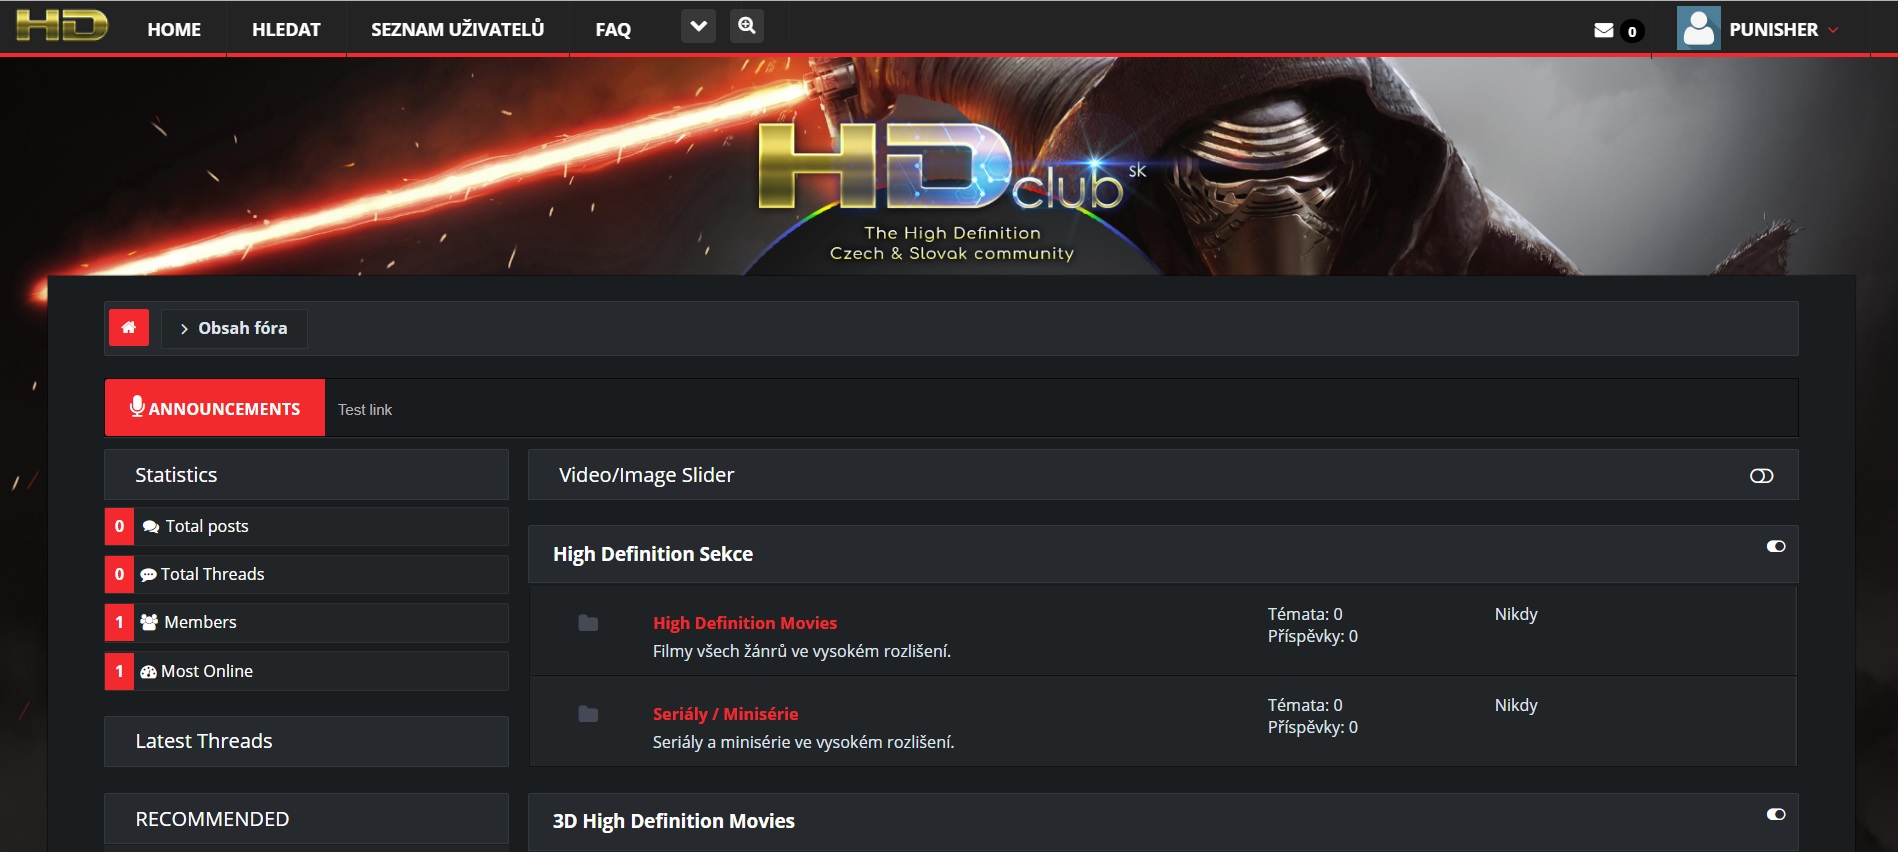The image size is (1898, 852).
Task: Click the Members statistics label
Action: pos(201,622)
